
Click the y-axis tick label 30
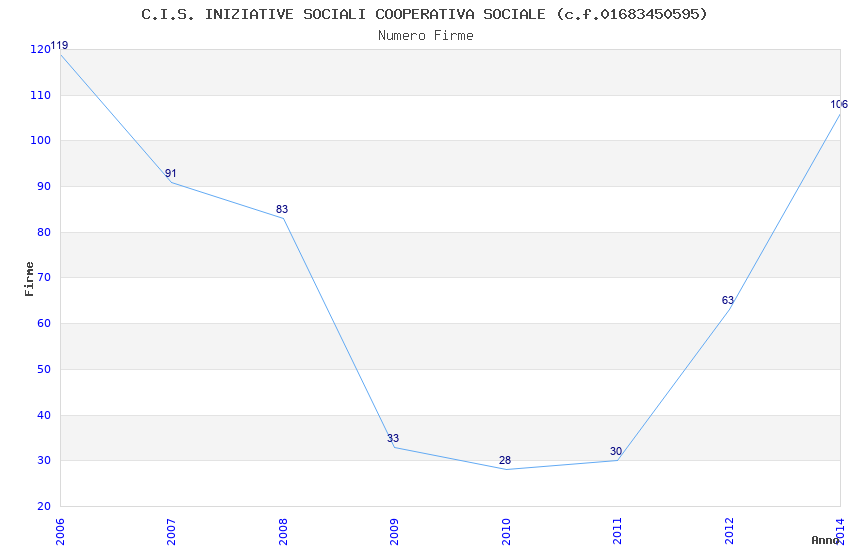43,461
